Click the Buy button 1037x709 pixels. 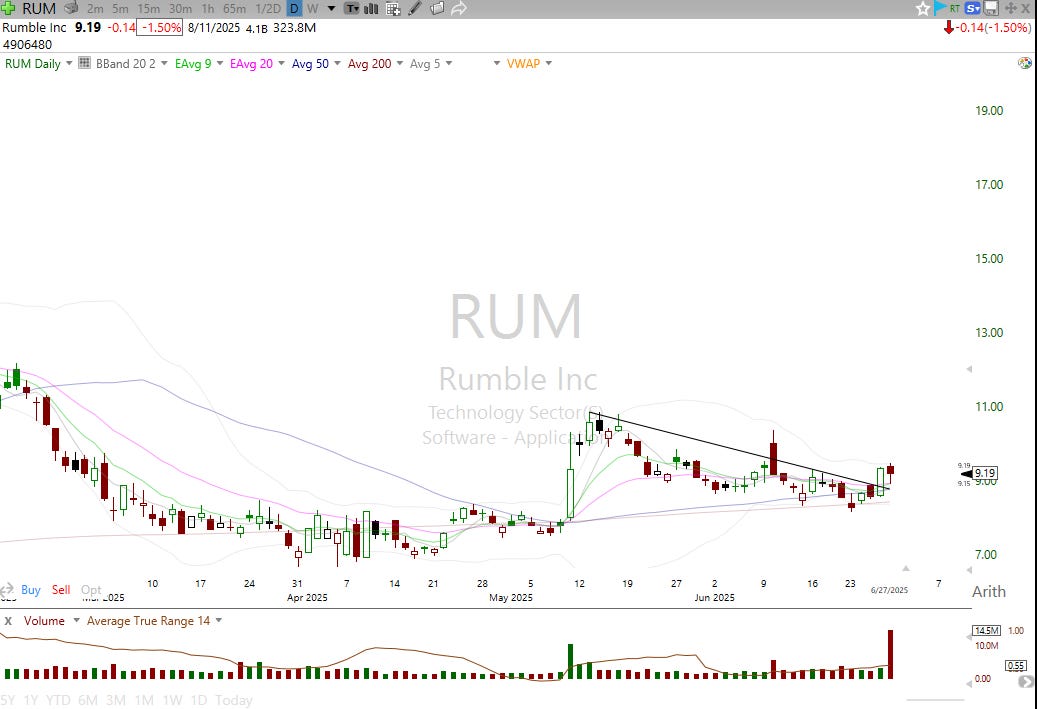(x=30, y=589)
